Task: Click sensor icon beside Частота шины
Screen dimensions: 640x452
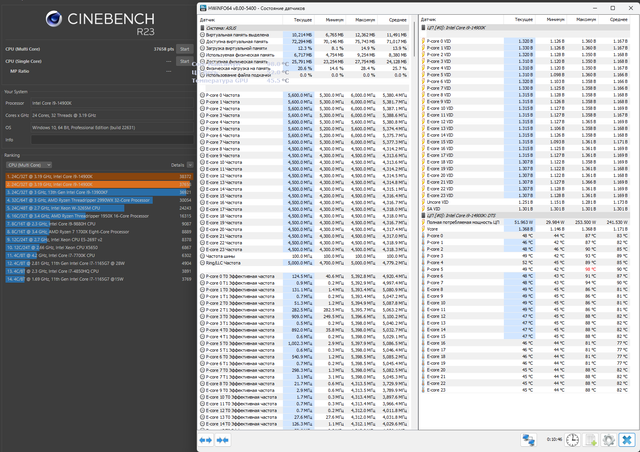Action: click(202, 256)
